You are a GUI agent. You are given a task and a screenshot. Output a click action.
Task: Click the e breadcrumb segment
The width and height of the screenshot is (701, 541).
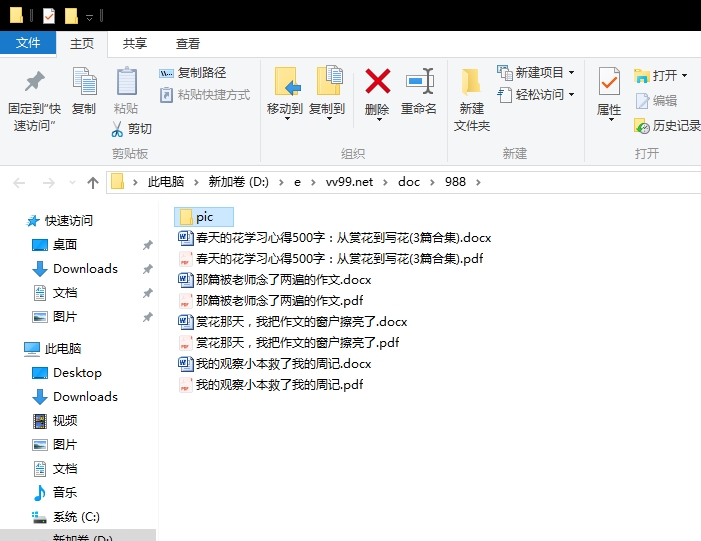coord(297,182)
